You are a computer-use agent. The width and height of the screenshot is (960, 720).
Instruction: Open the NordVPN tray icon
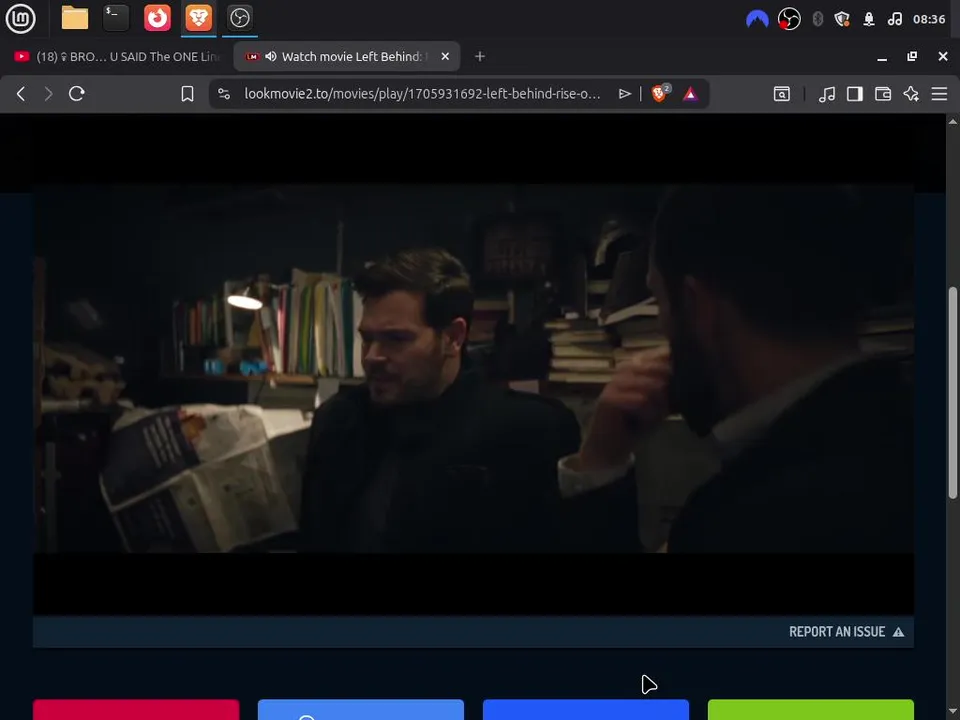757,19
